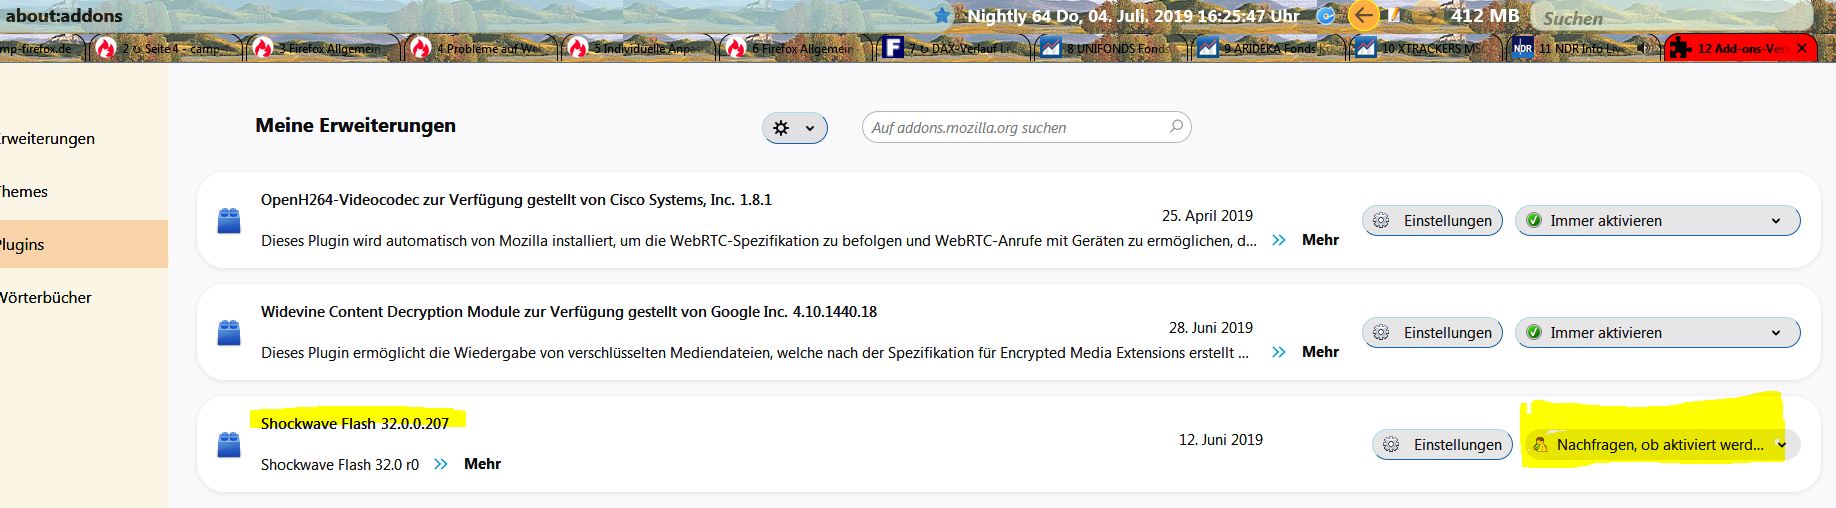Switch to tab 7 DAX-Verlauf

954,48
